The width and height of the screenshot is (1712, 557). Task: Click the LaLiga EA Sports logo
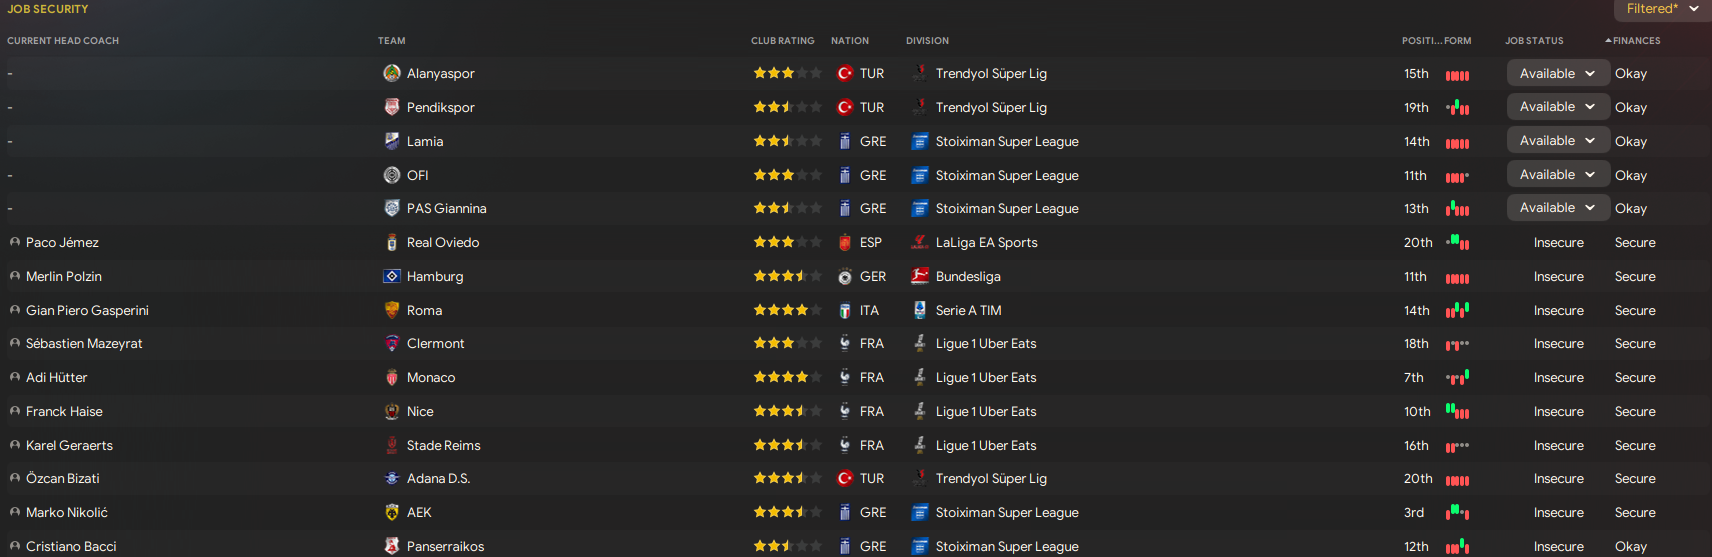click(x=920, y=242)
